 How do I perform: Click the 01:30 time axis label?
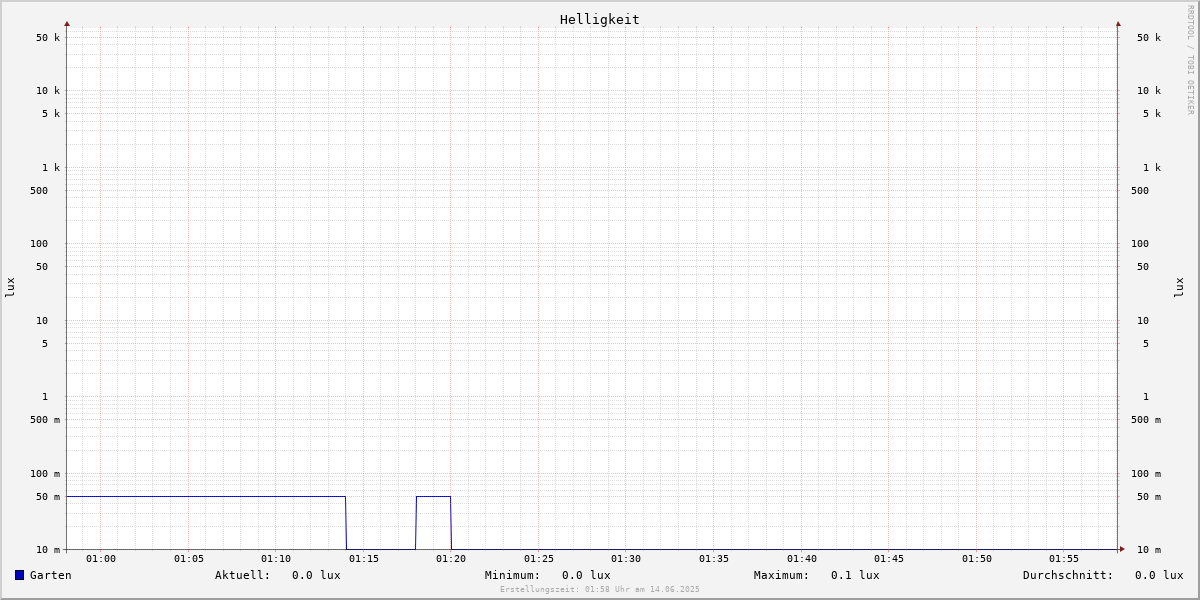(626, 559)
